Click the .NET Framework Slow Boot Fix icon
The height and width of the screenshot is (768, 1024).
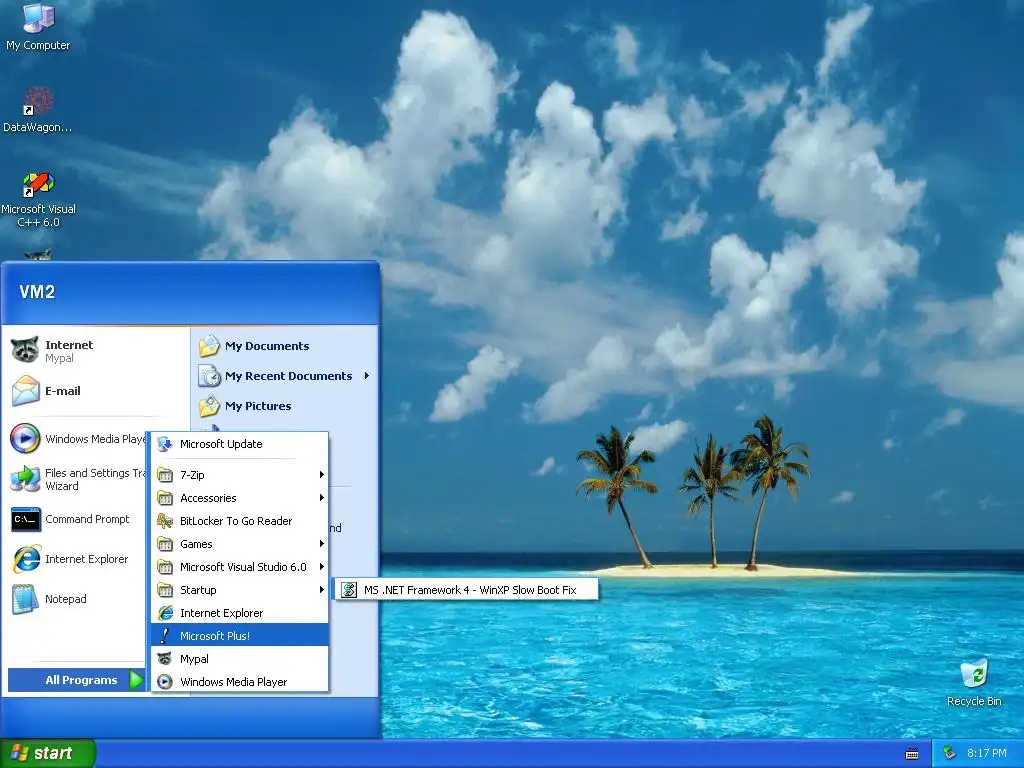click(x=349, y=590)
